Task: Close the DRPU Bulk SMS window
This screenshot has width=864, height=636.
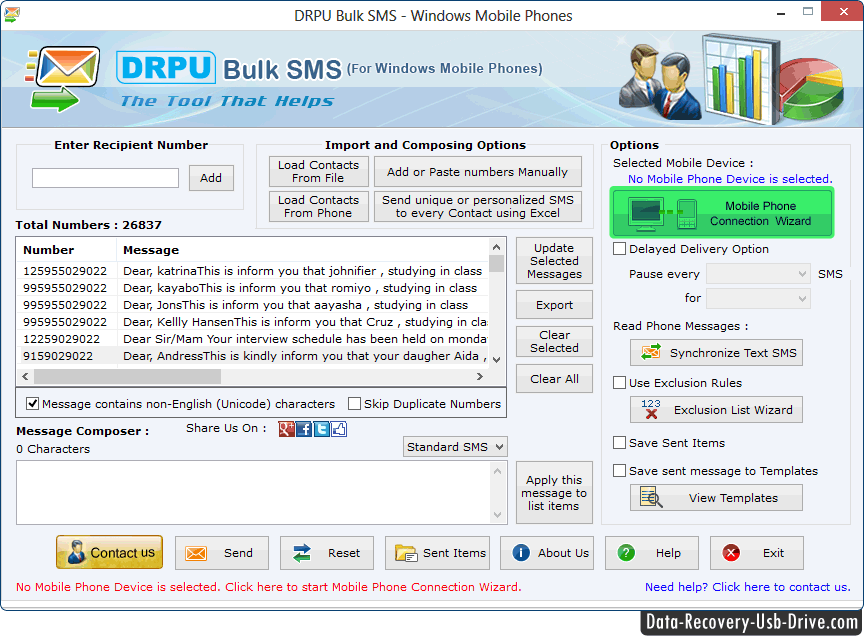Action: click(843, 11)
